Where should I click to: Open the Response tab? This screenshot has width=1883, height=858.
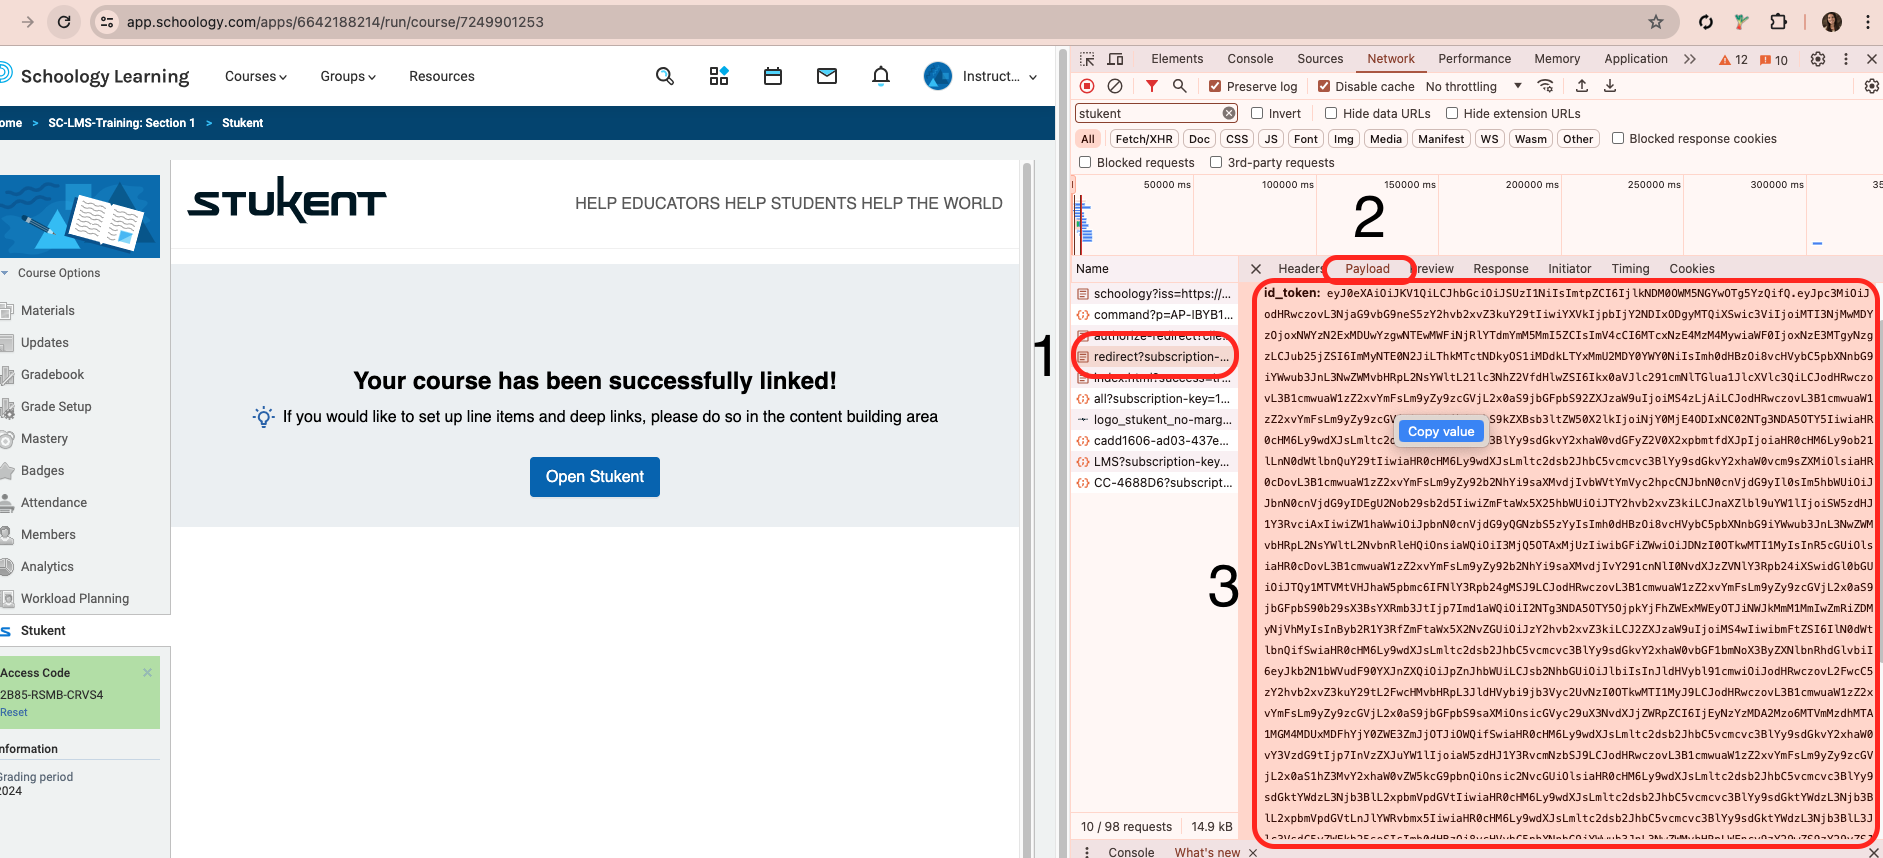1500,269
